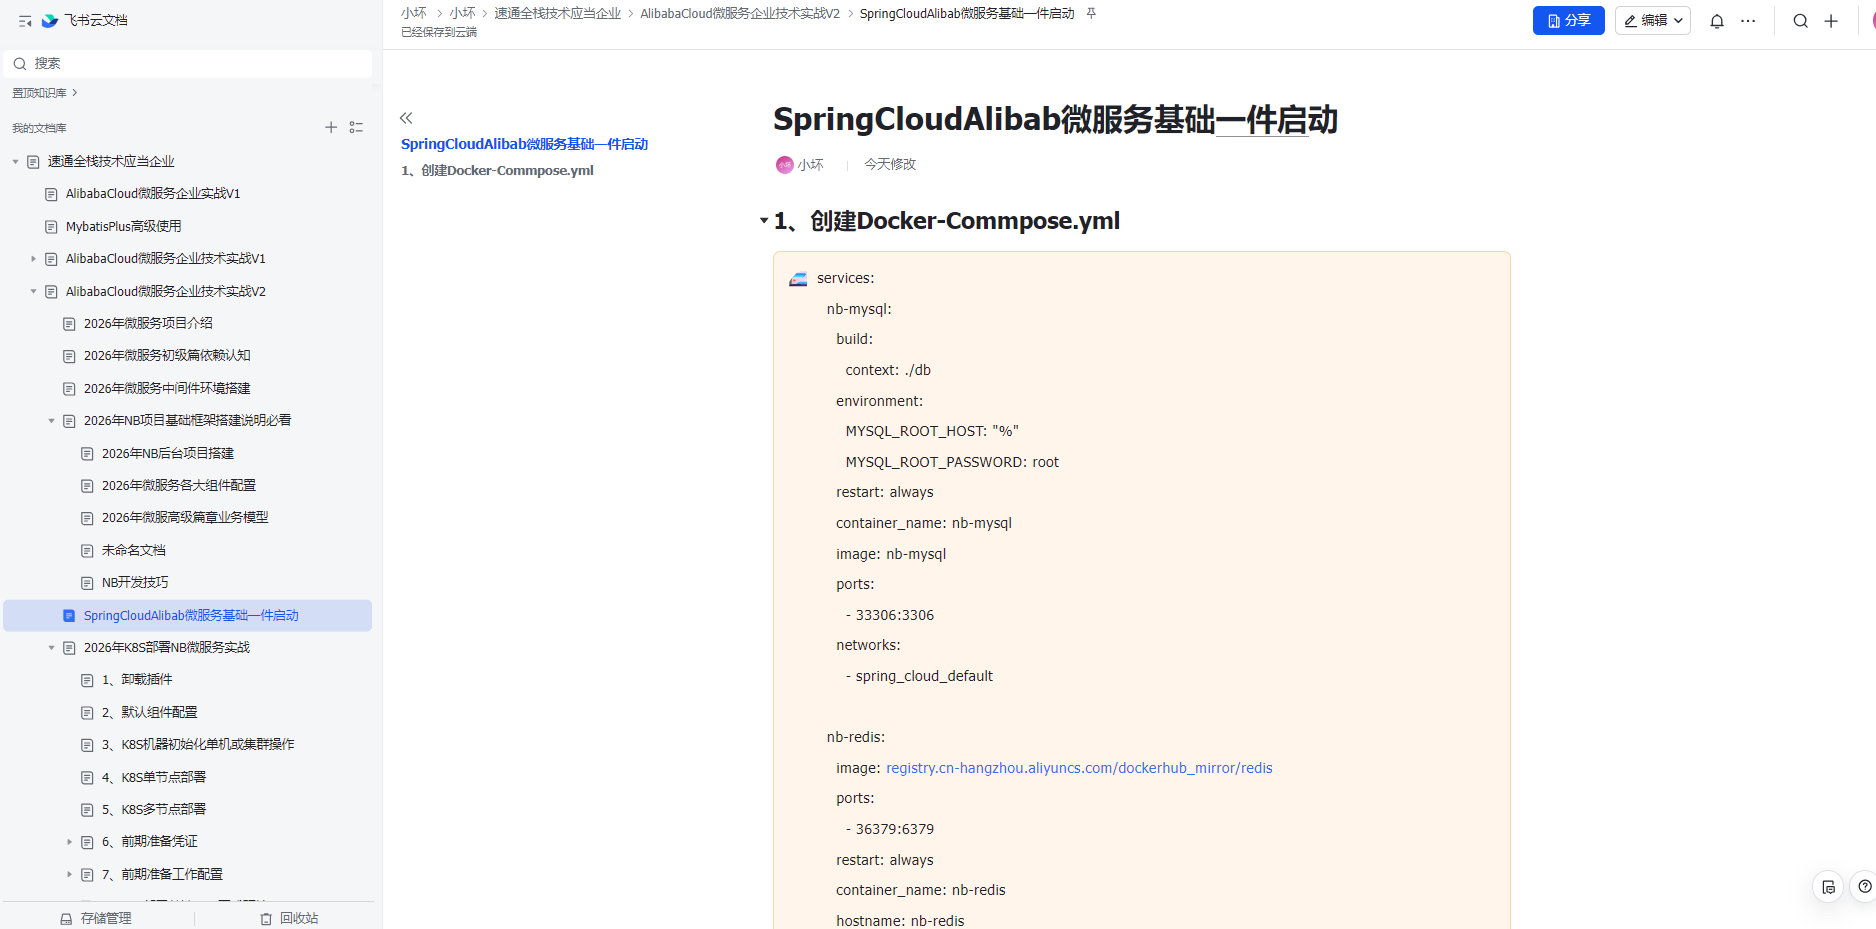Expand AlibabaCloud微服务企业技术实战V1 tree node
The width and height of the screenshot is (1876, 929).
click(x=34, y=259)
